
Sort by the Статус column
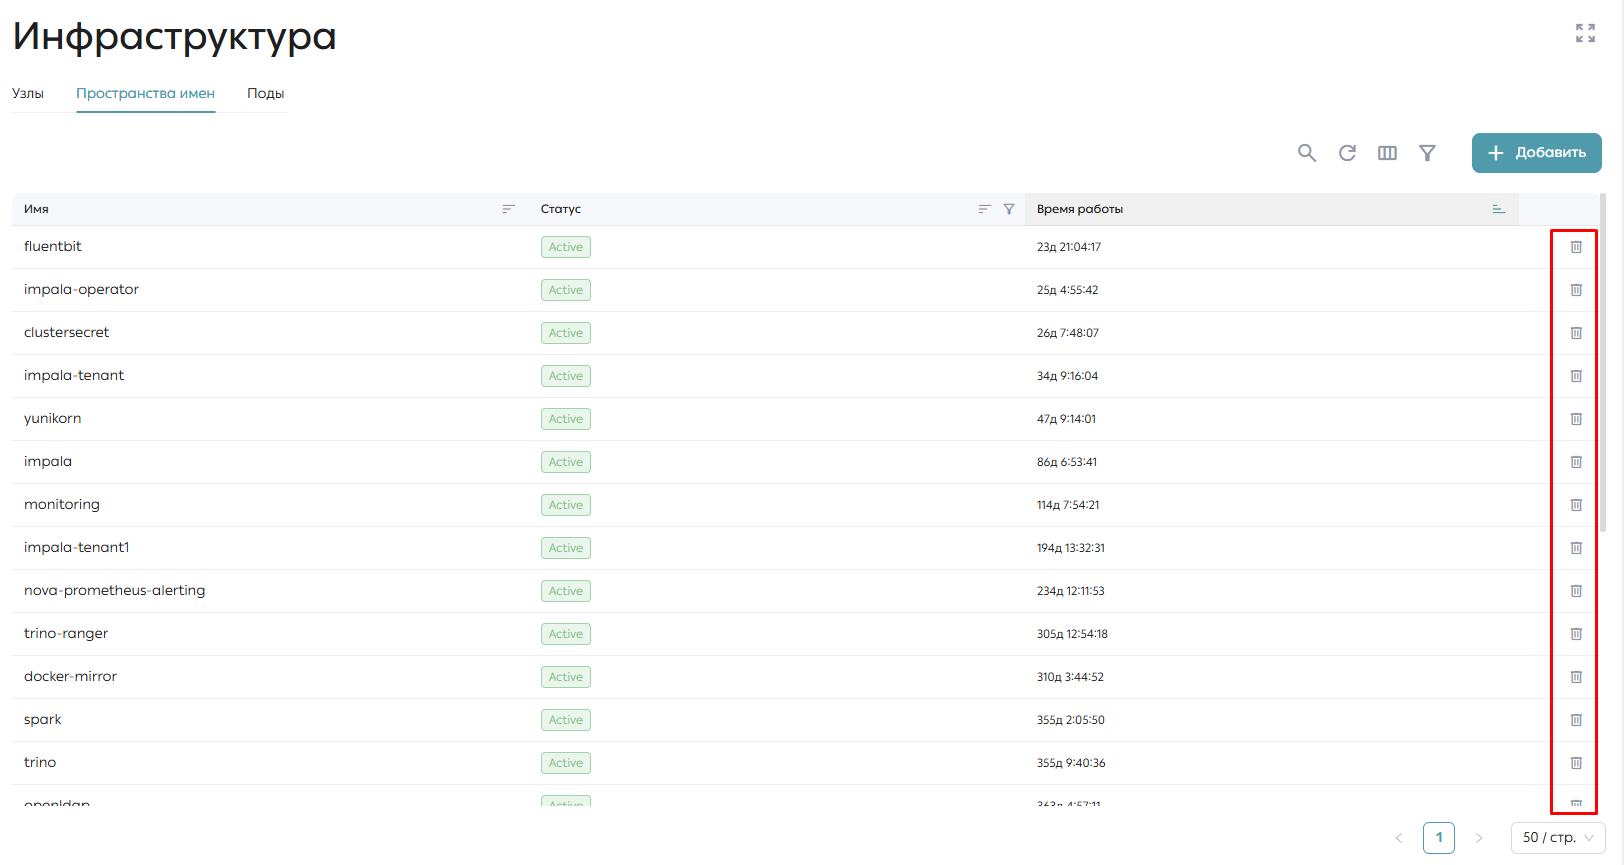[984, 209]
